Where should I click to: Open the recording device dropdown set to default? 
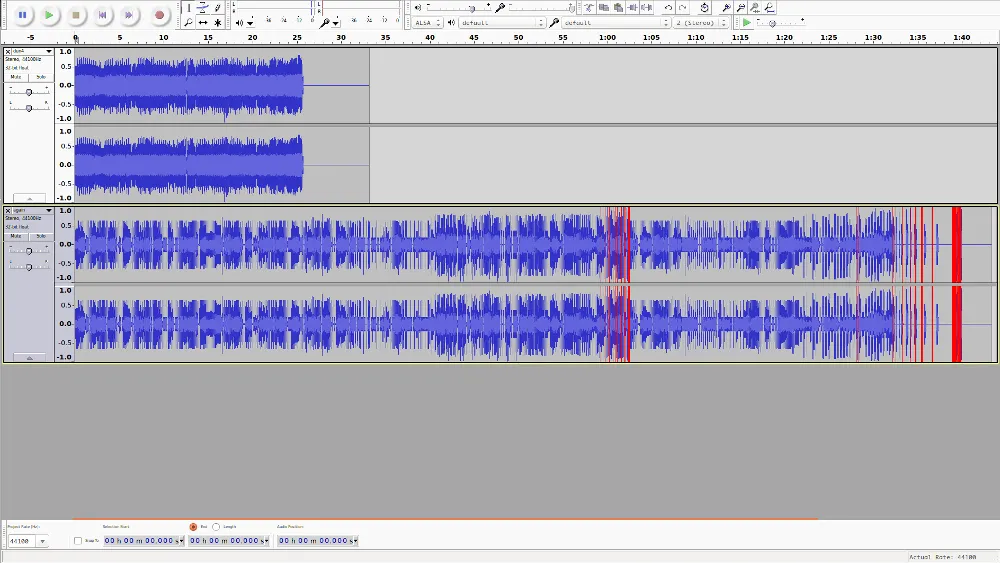615,23
